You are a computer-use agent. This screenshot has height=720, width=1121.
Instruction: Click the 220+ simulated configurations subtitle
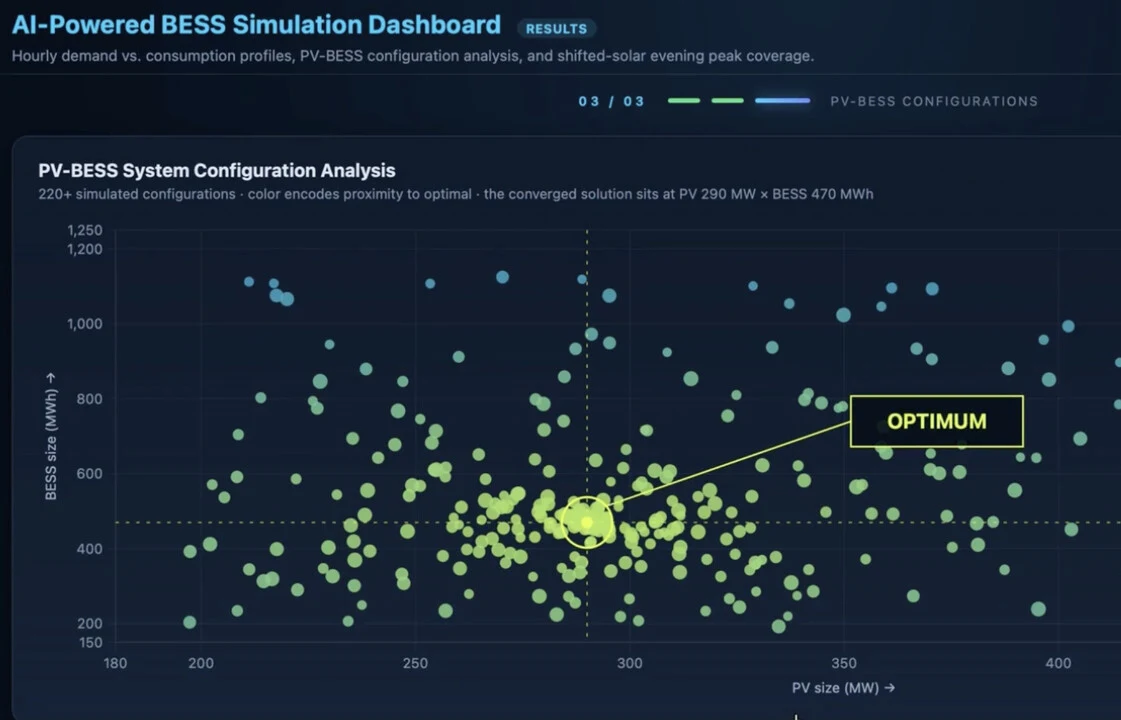455,194
